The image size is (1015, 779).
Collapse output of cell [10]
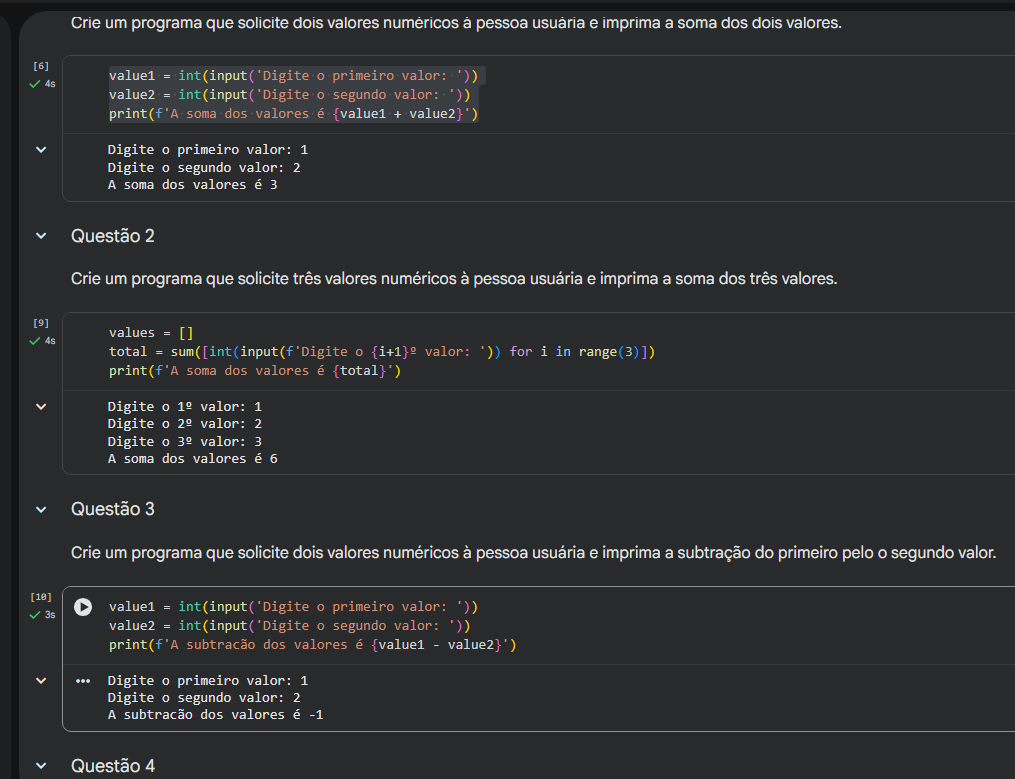click(41, 681)
